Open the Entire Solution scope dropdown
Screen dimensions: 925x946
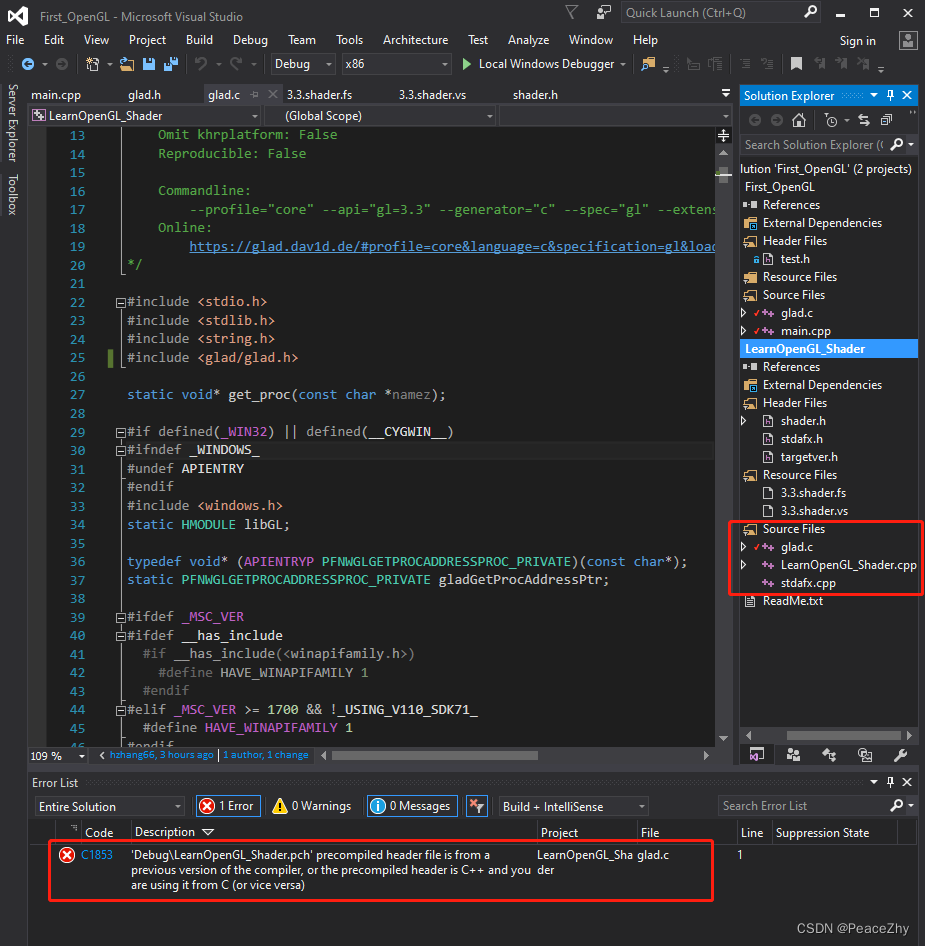tap(109, 807)
